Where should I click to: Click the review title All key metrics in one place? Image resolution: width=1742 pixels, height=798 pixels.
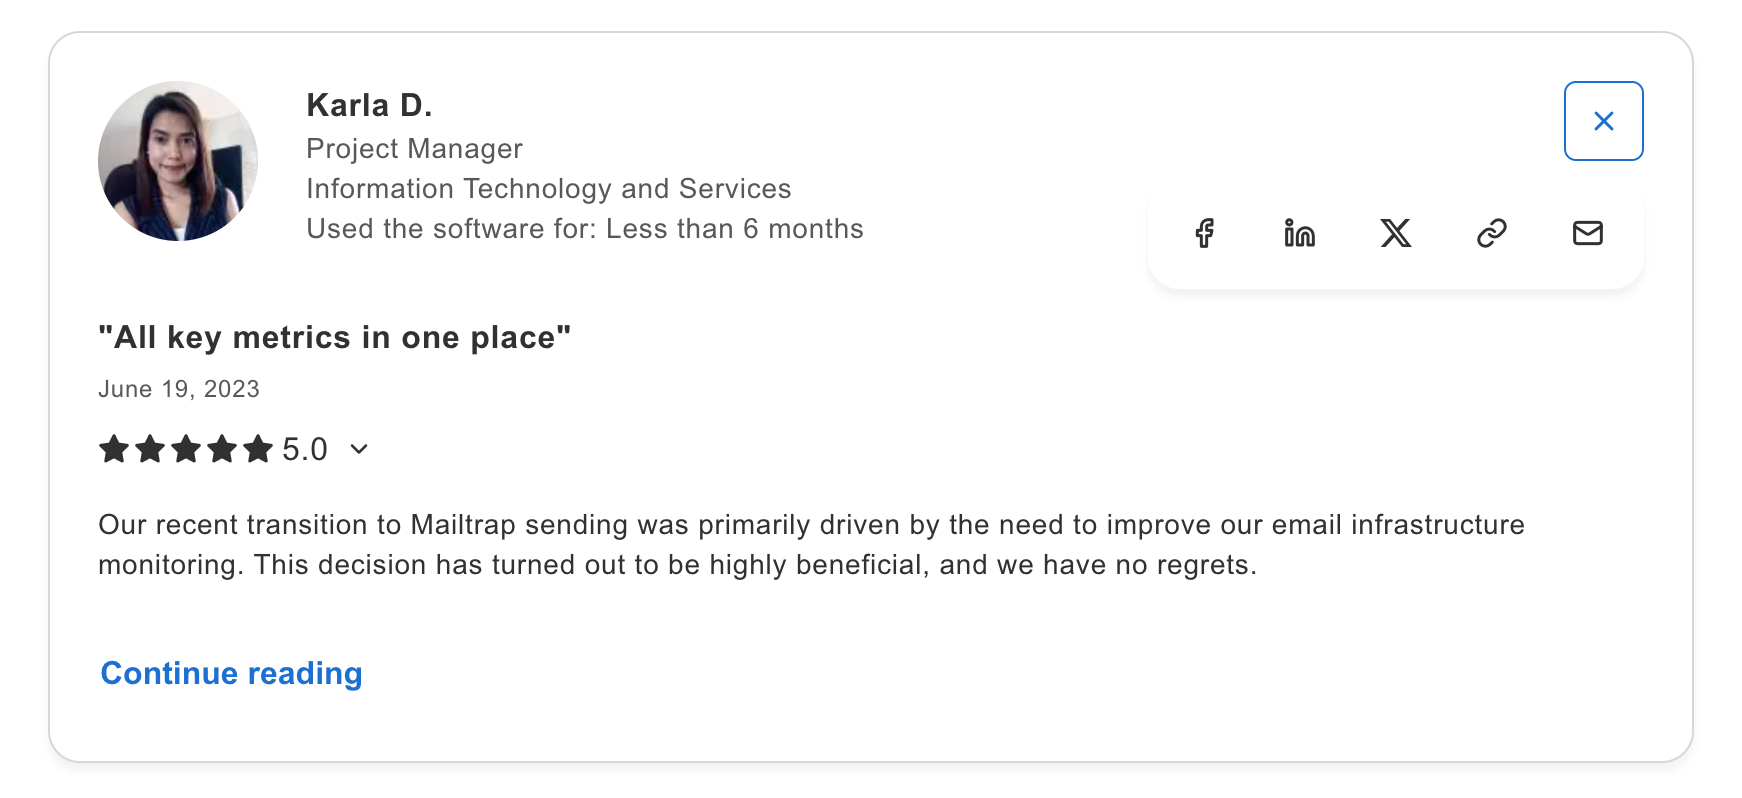coord(334,337)
